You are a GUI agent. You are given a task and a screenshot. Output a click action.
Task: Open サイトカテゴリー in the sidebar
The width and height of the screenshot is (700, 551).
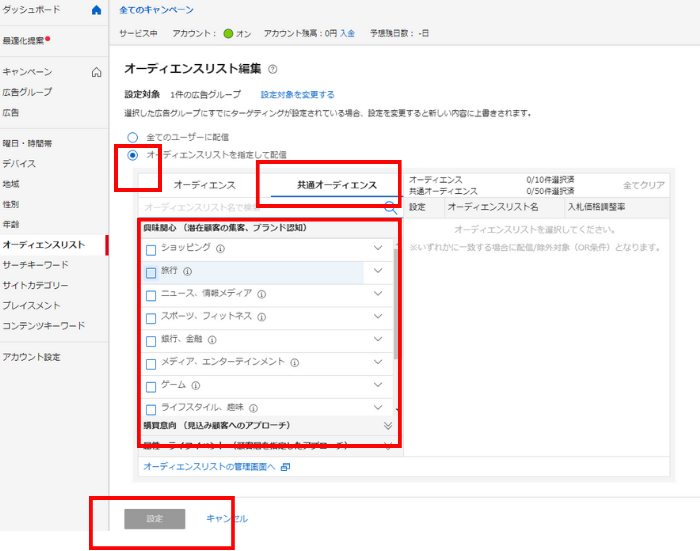[x=35, y=285]
